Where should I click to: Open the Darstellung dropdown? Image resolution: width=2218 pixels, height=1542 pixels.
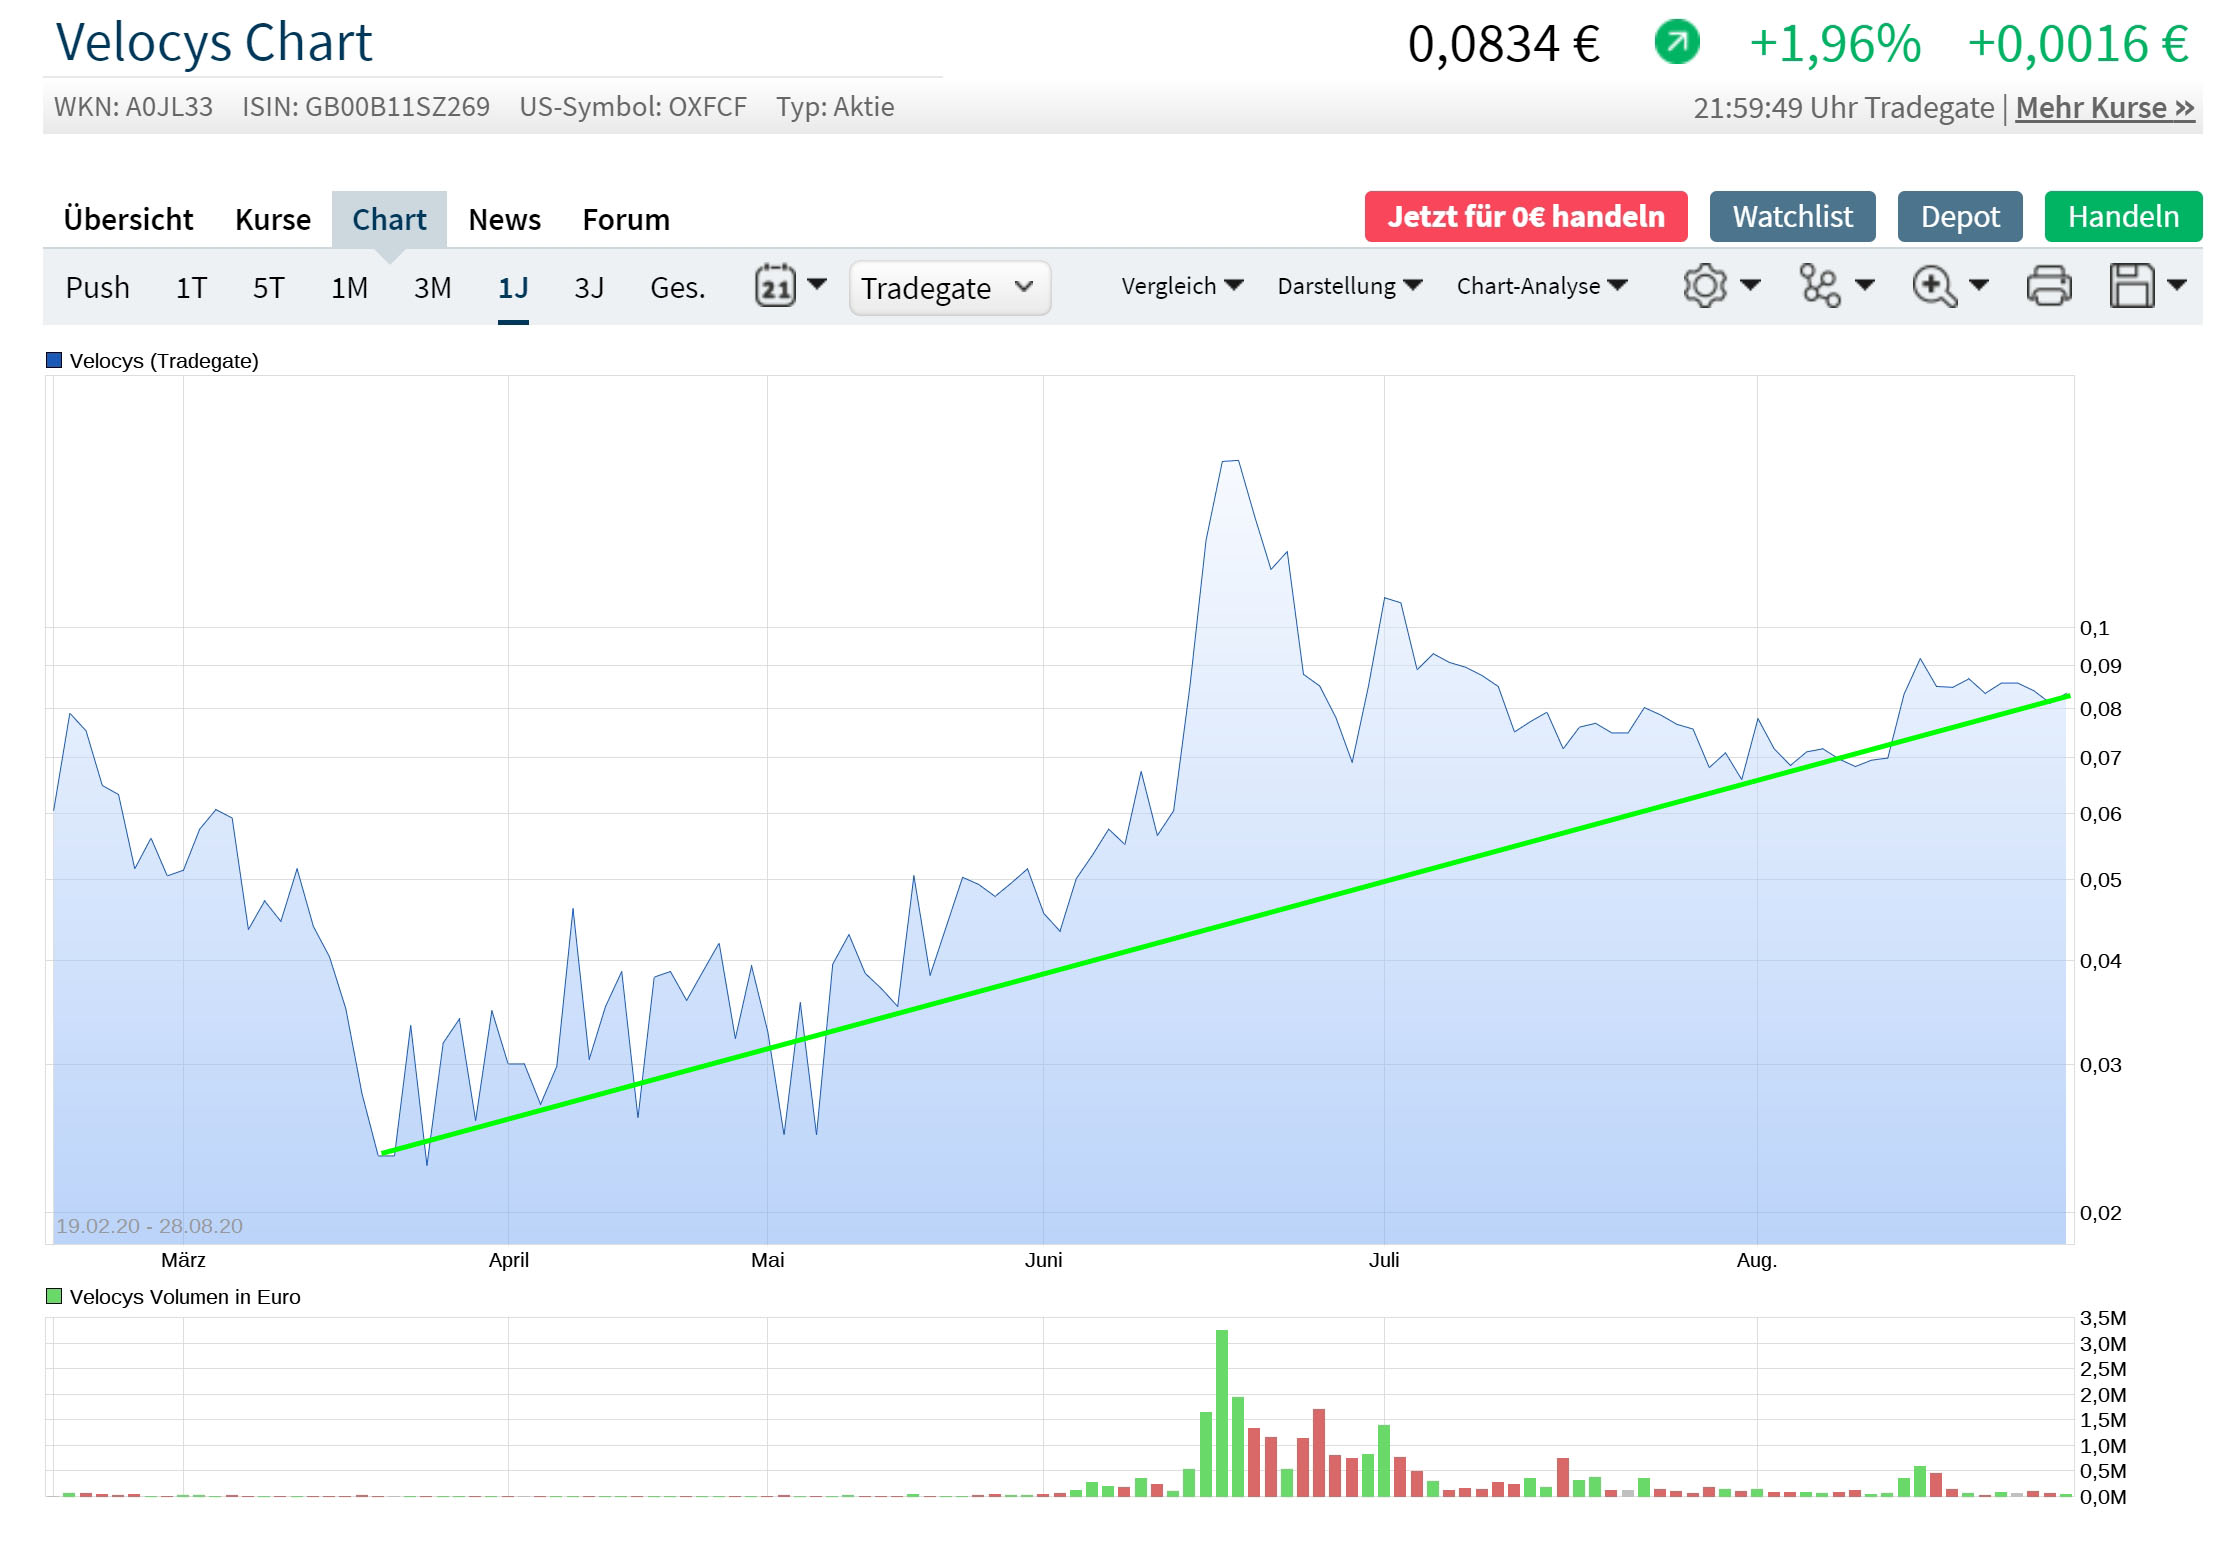point(1349,286)
